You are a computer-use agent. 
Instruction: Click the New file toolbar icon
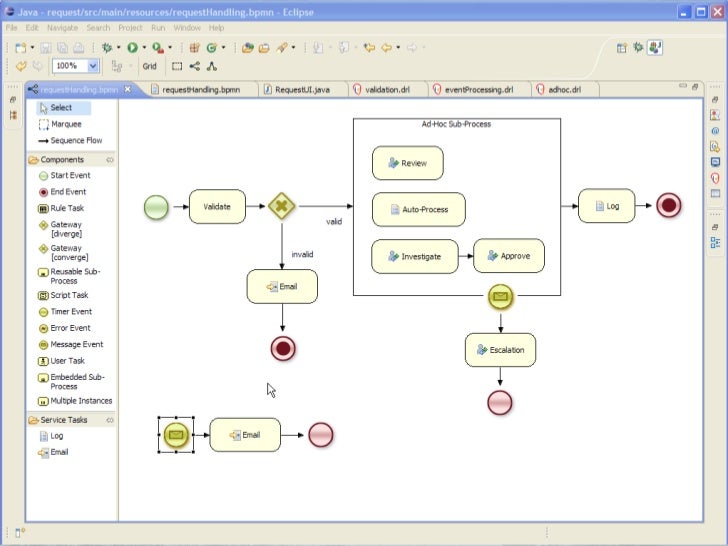20,47
